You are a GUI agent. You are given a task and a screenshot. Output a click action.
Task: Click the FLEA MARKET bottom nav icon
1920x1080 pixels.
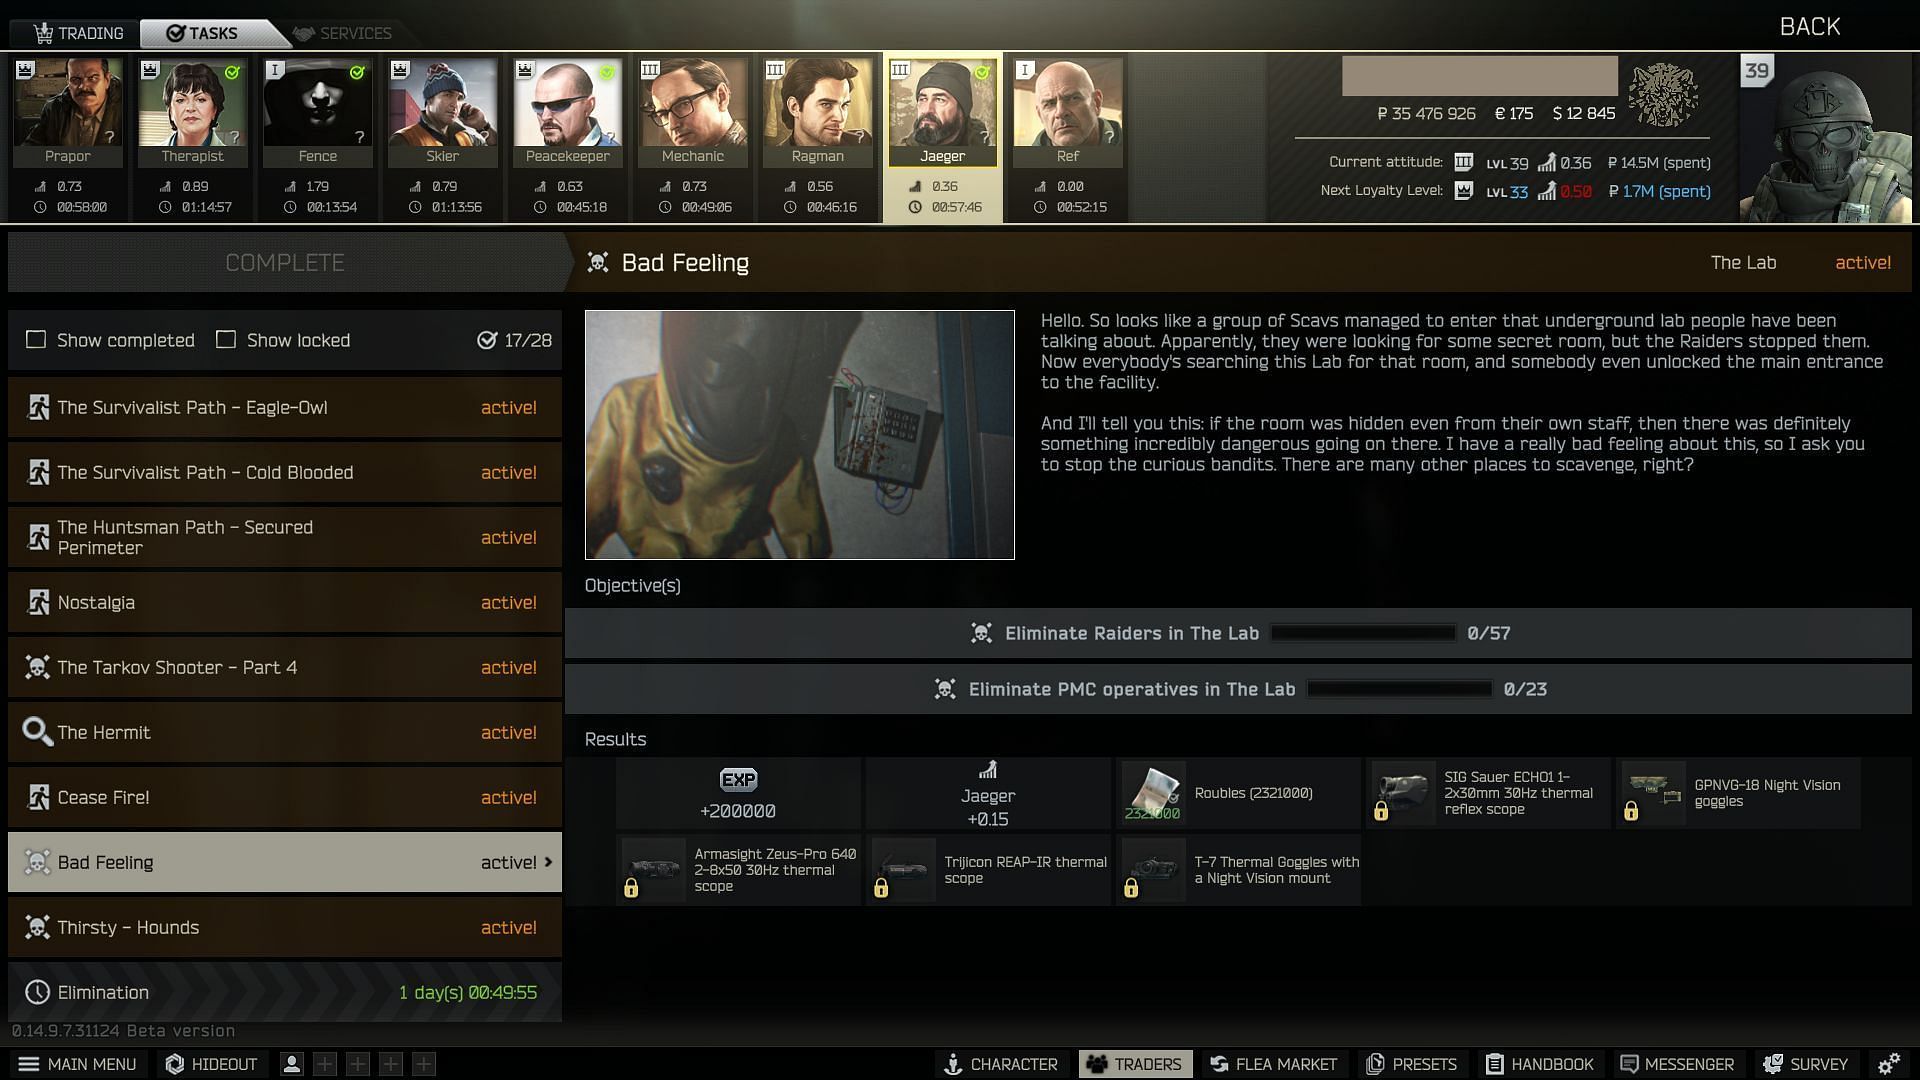click(x=1287, y=1063)
